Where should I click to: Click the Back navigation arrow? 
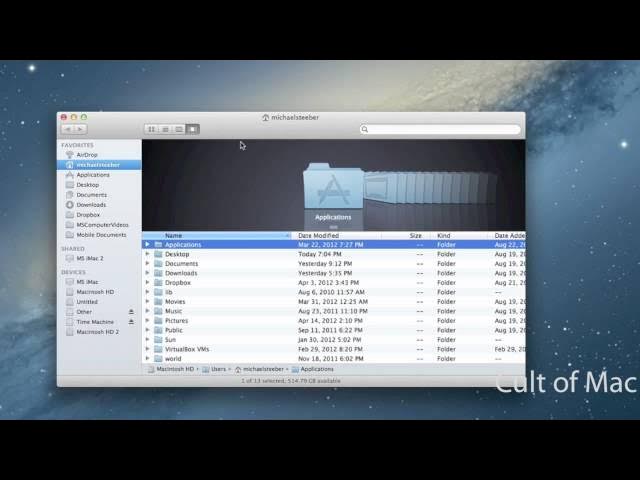tap(67, 129)
